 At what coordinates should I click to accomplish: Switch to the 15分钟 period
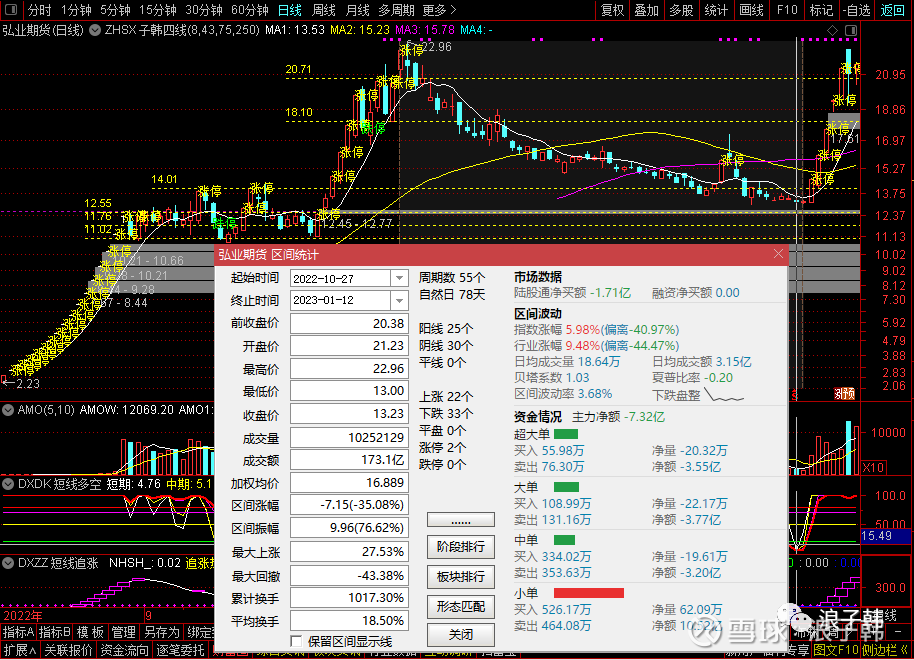tap(157, 10)
